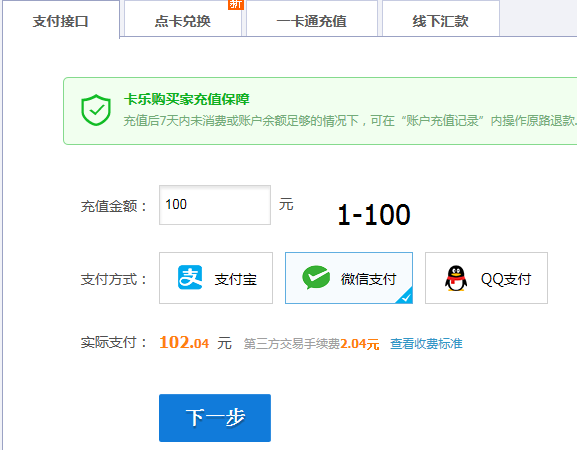The image size is (577, 450).
Task: Click the 102.04 actual payment amount
Action: [184, 343]
